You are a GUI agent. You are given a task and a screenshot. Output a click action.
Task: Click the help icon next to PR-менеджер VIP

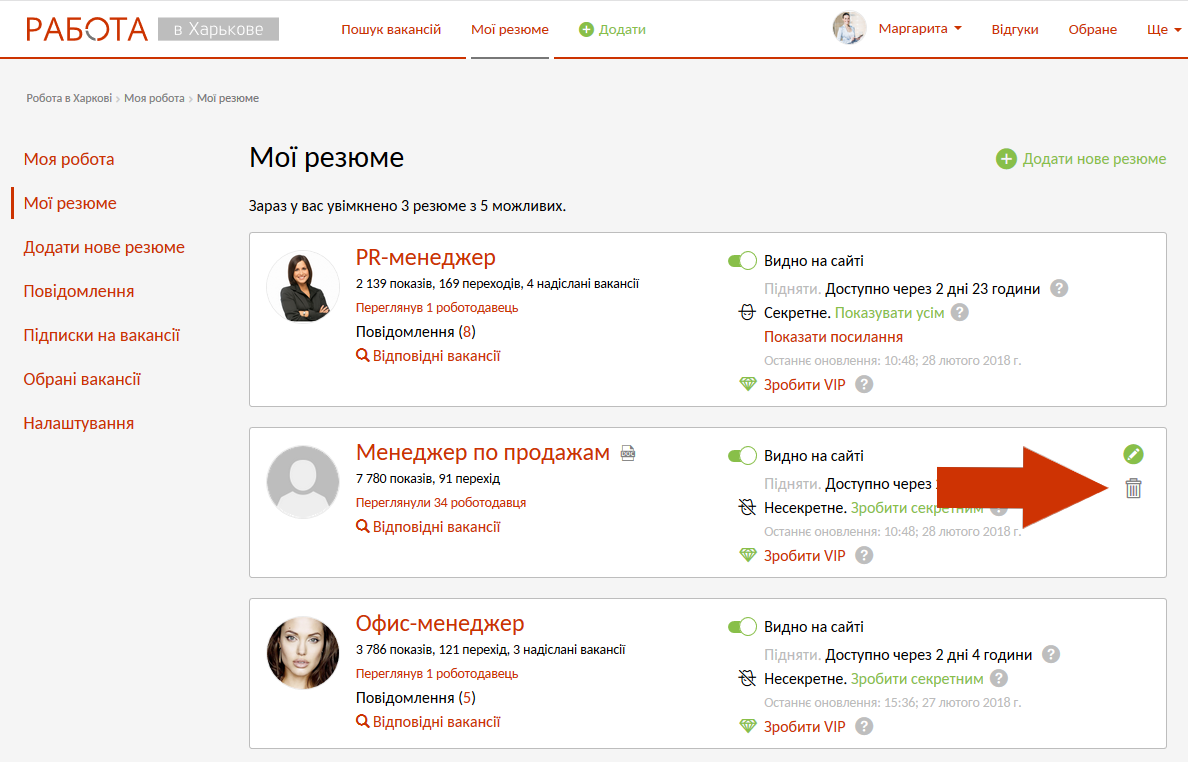coord(864,384)
